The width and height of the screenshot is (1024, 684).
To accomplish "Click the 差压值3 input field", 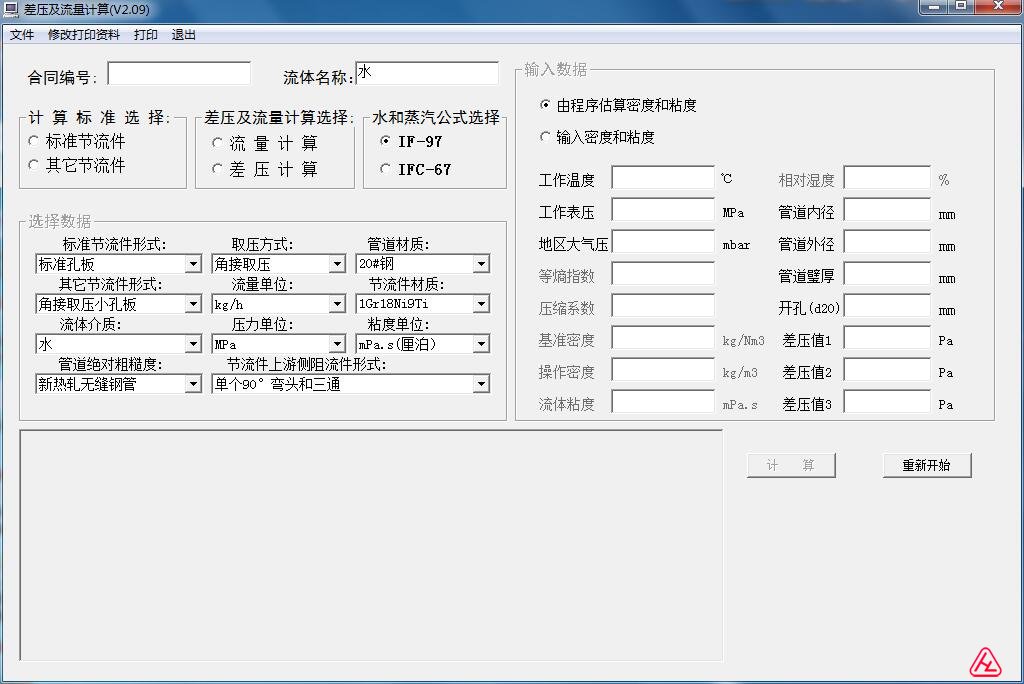I will pyautogui.click(x=887, y=402).
